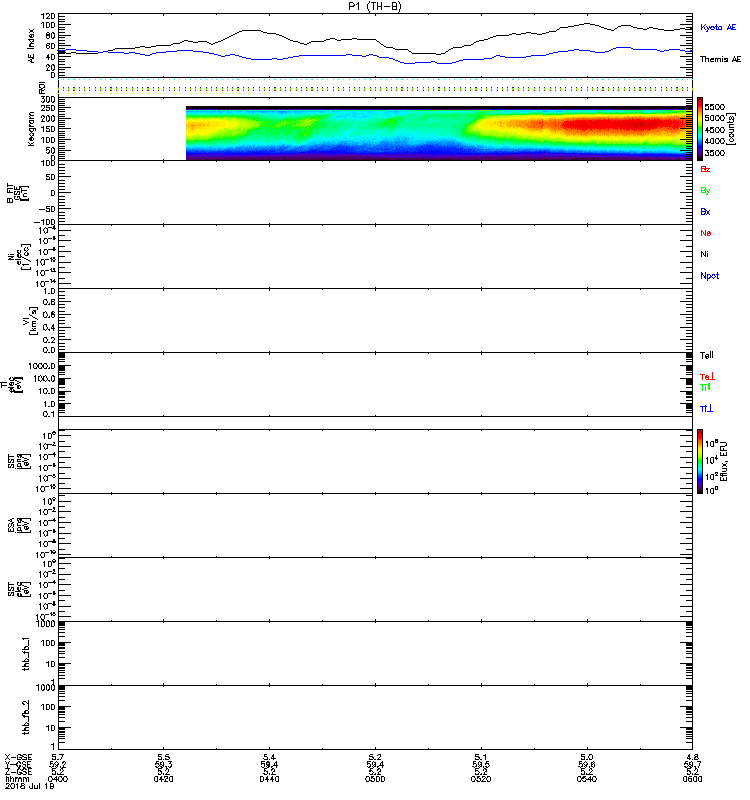Click the Themis AE legend label
Viewport: 750px width, 800px height.
[720, 60]
